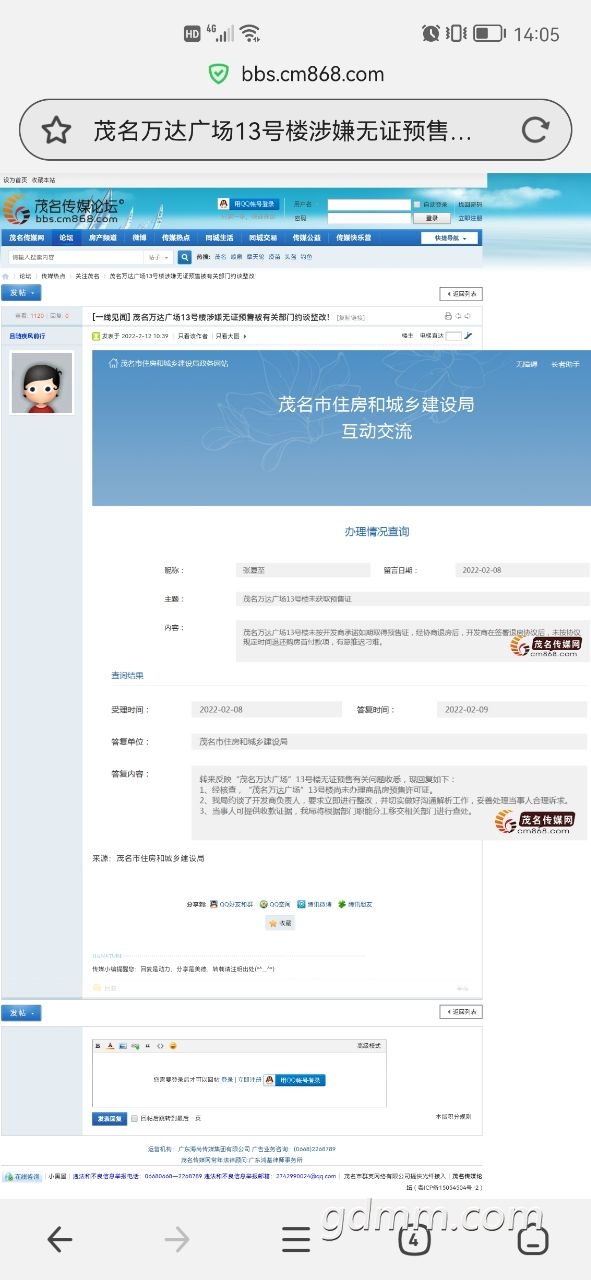Open the tab switcher showing 4 tabs

click(x=414, y=1240)
